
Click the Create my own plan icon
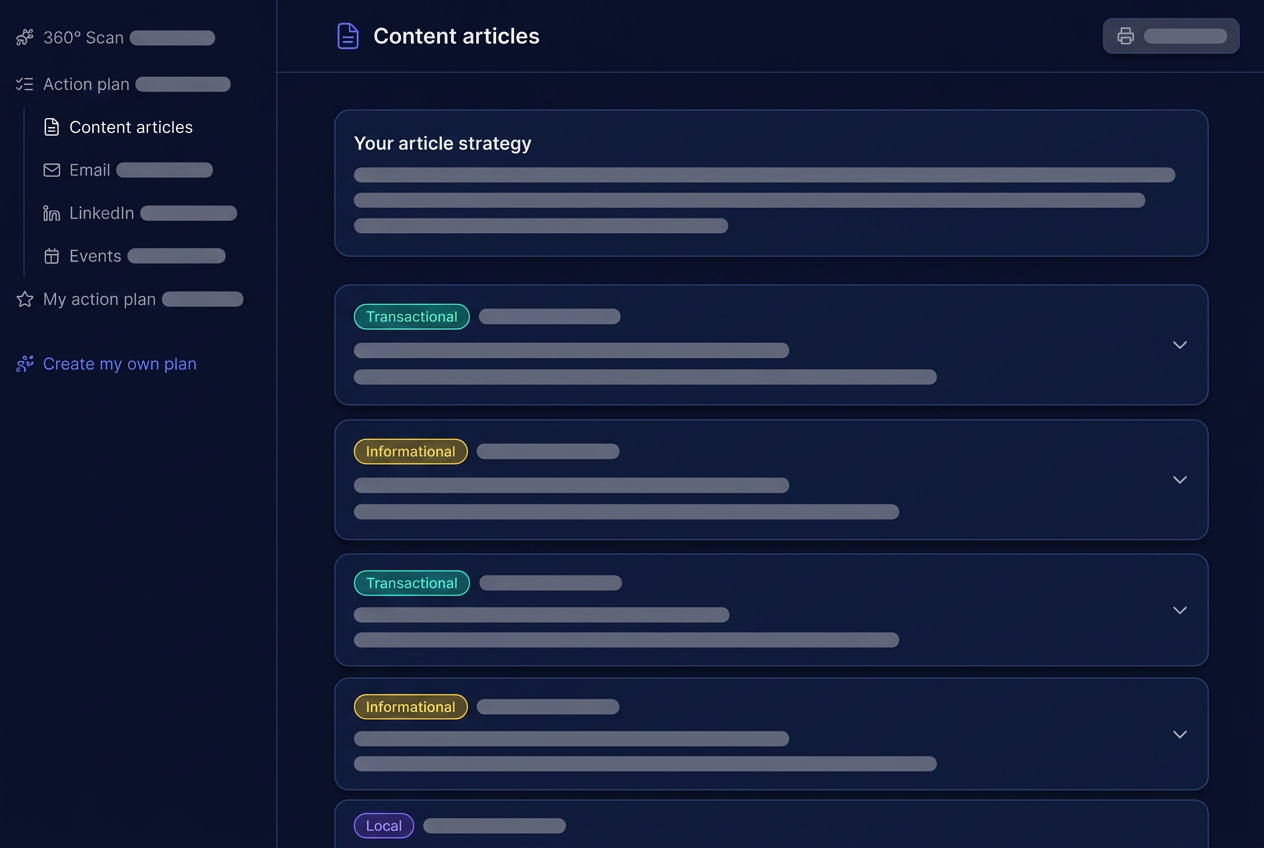click(x=25, y=364)
